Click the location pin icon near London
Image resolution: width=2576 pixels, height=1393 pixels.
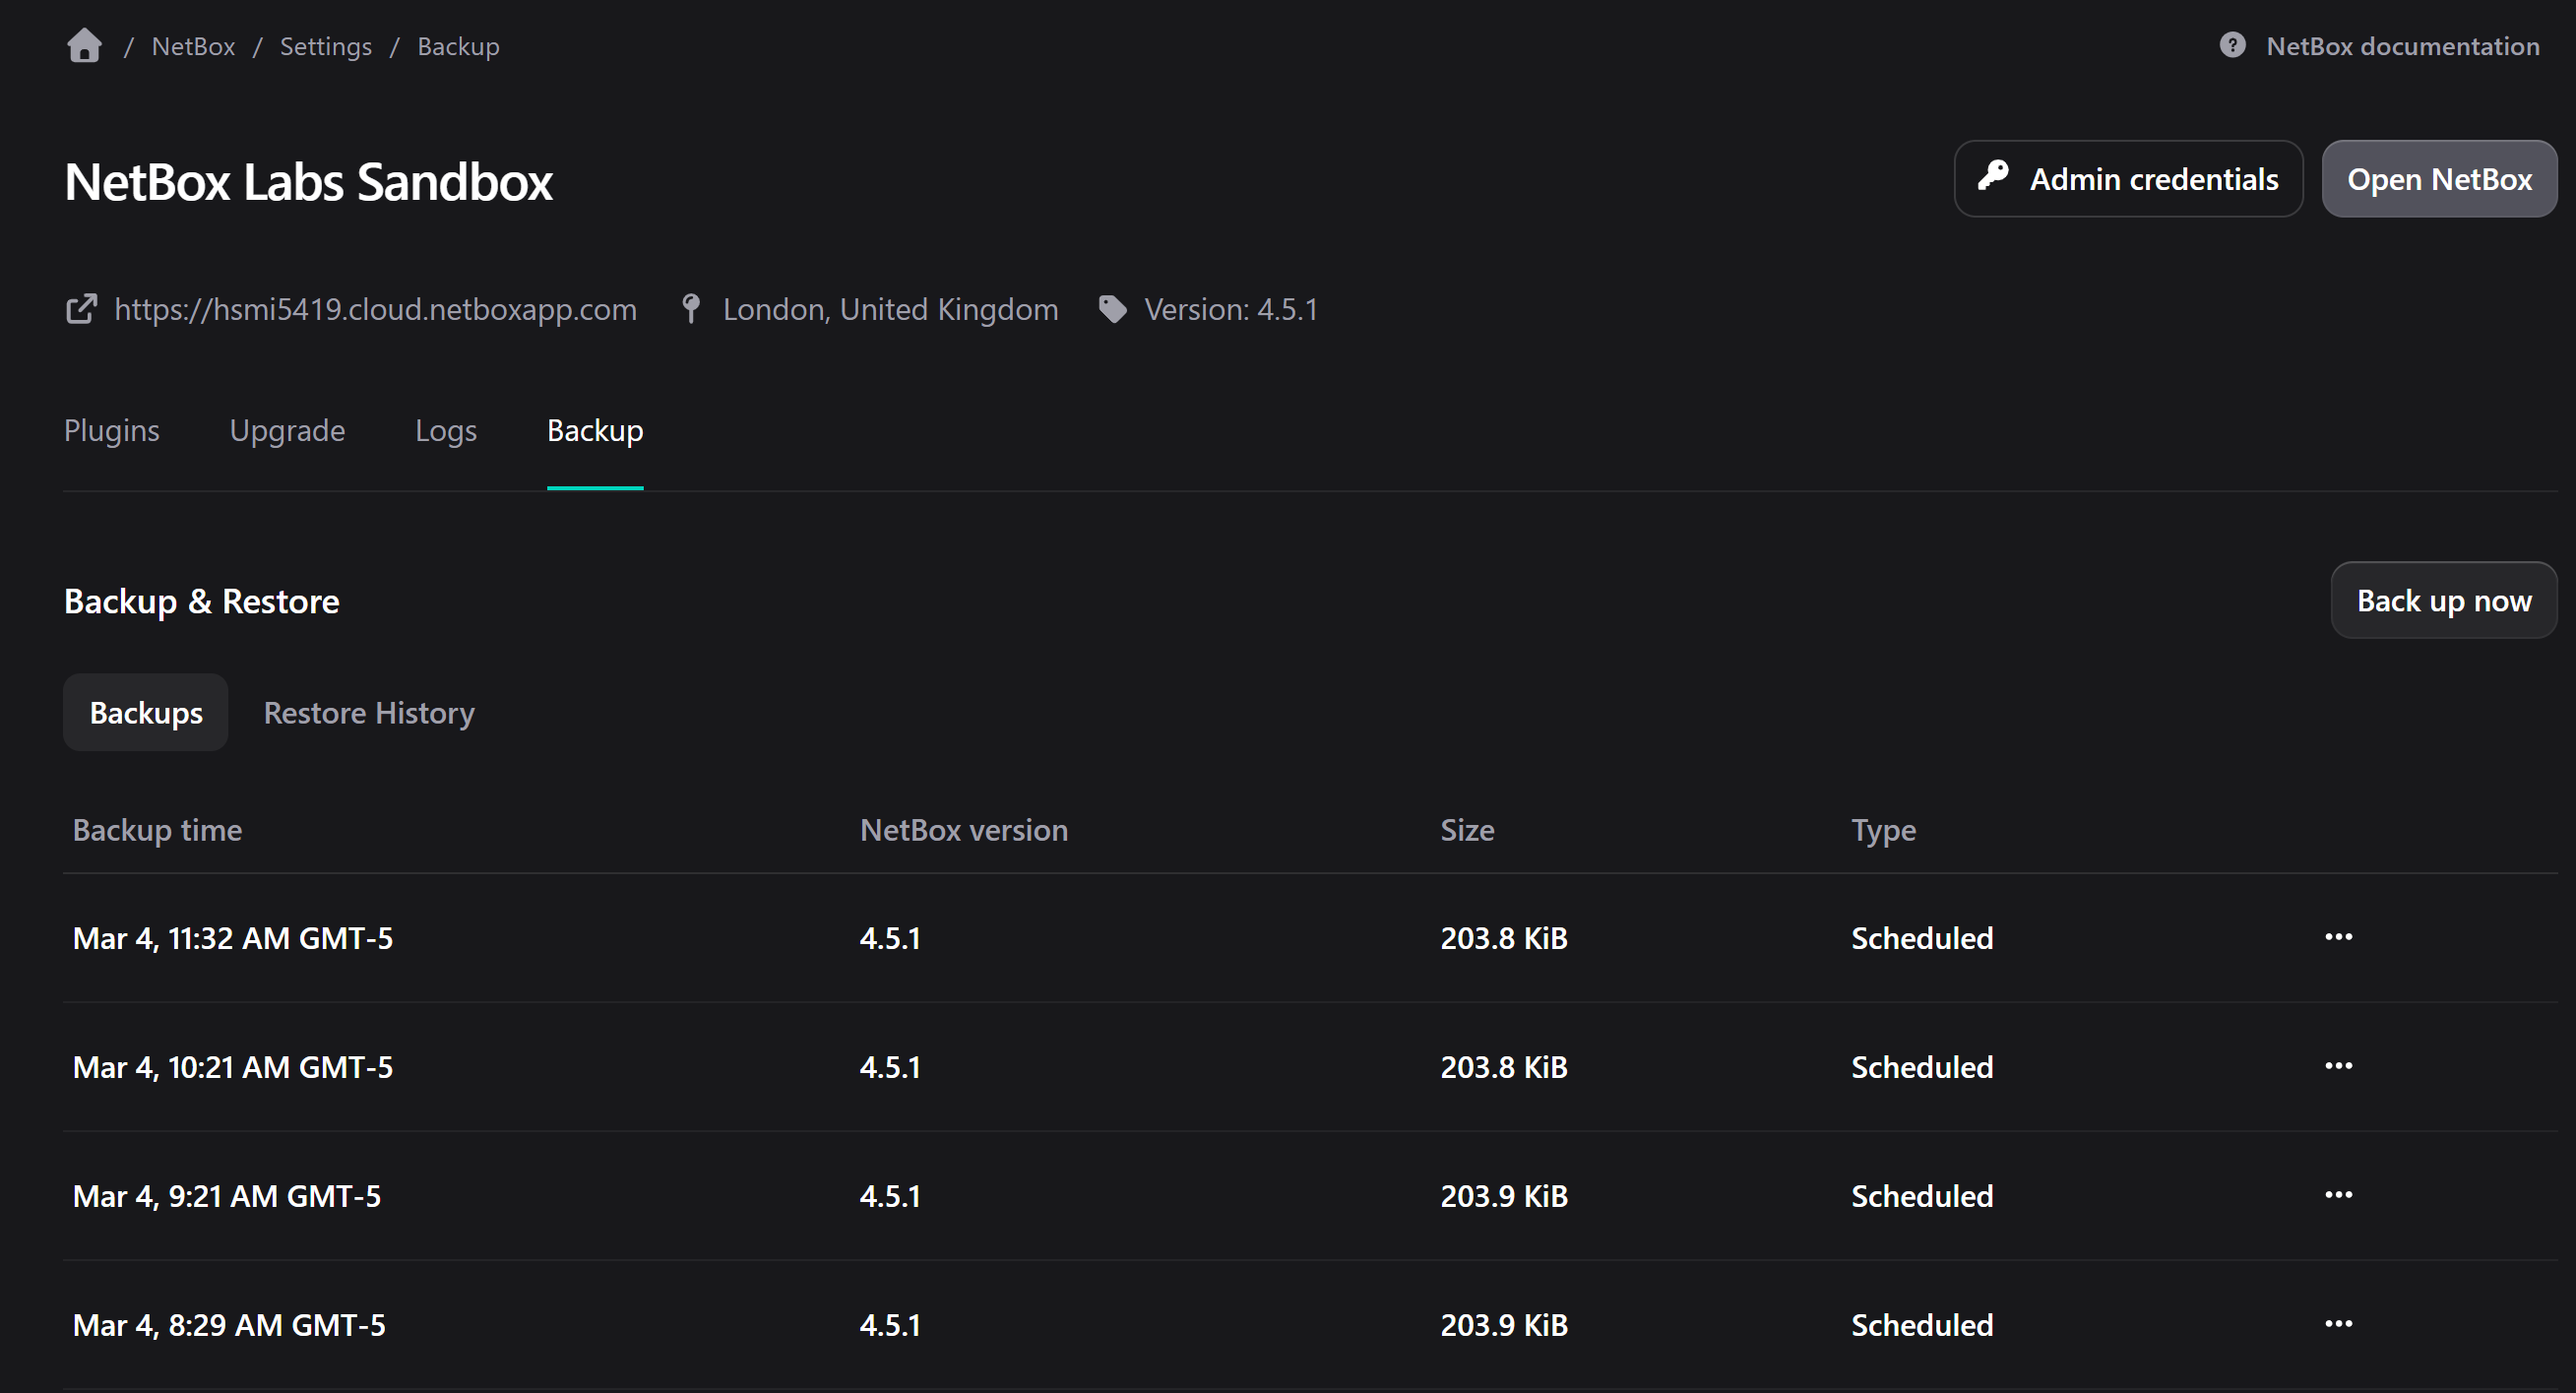click(690, 309)
